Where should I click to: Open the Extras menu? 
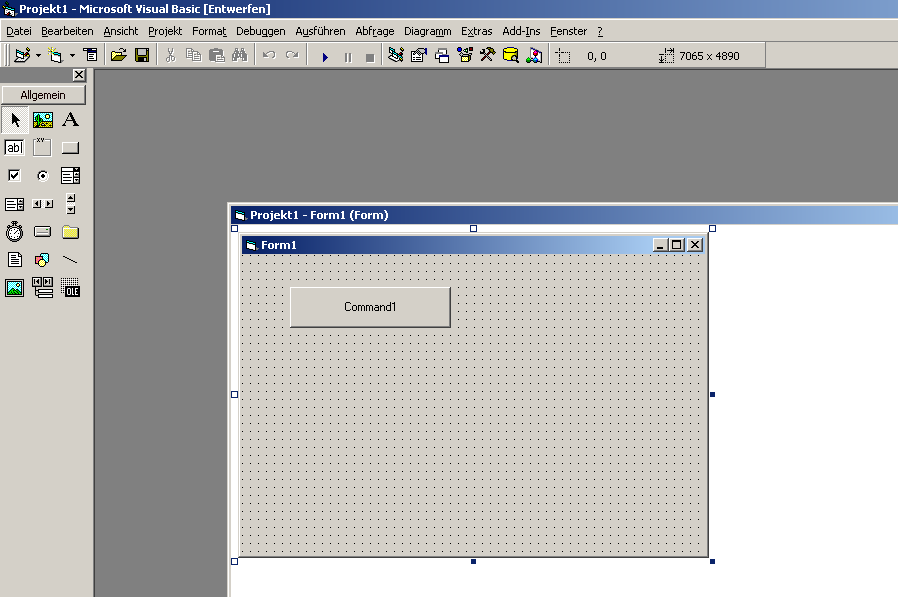476,32
